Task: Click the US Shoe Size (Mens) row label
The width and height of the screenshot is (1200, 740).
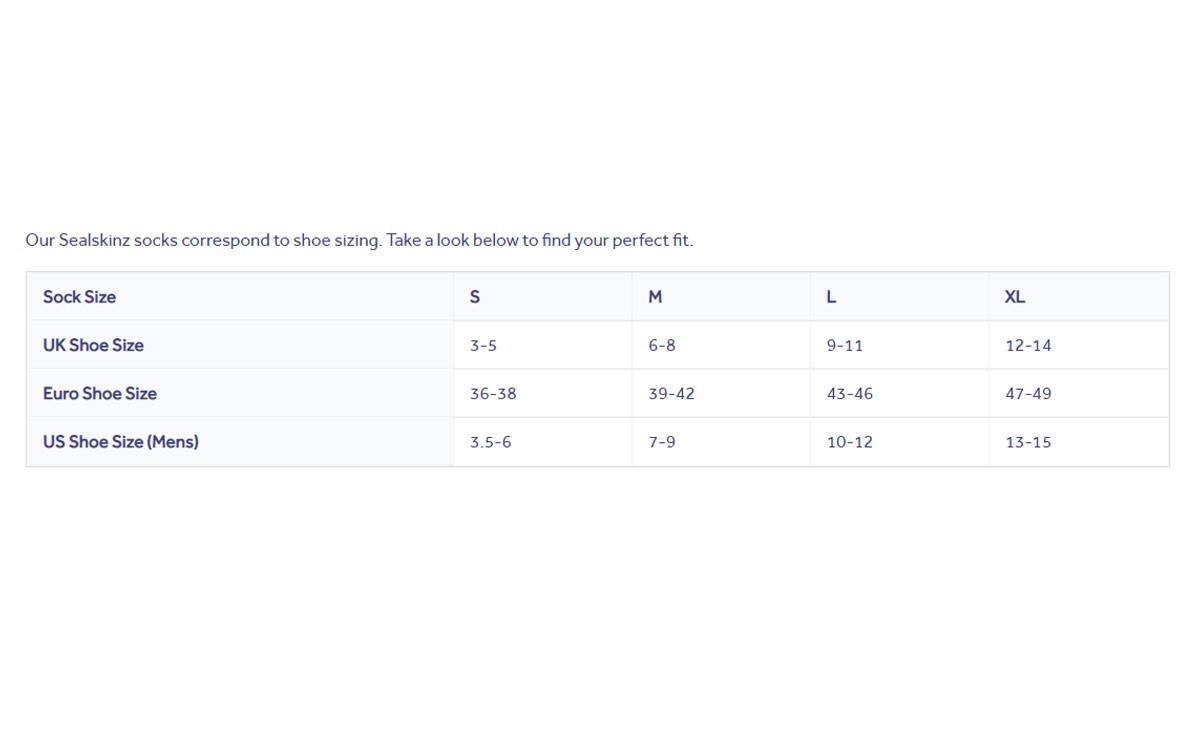Action: 120,441
